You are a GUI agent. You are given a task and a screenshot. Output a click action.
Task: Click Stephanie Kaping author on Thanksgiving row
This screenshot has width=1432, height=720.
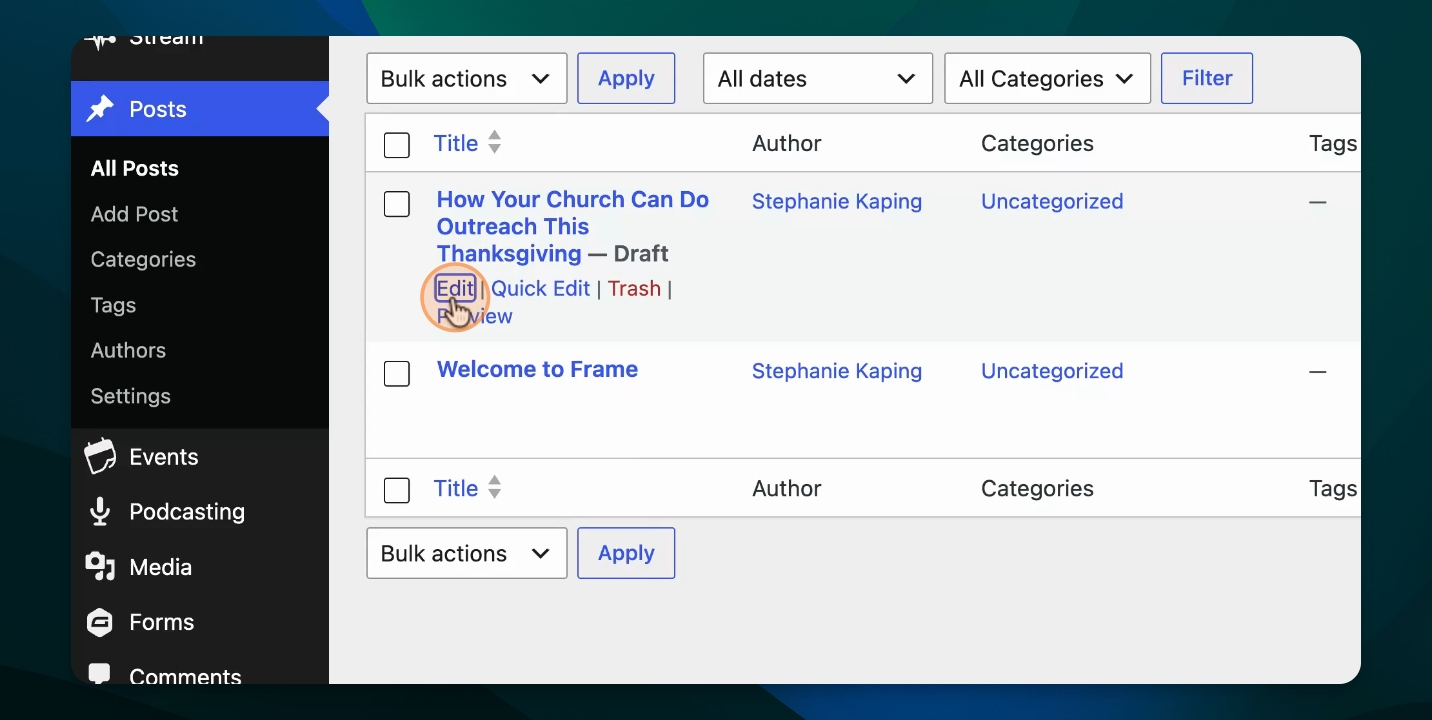pyautogui.click(x=837, y=201)
